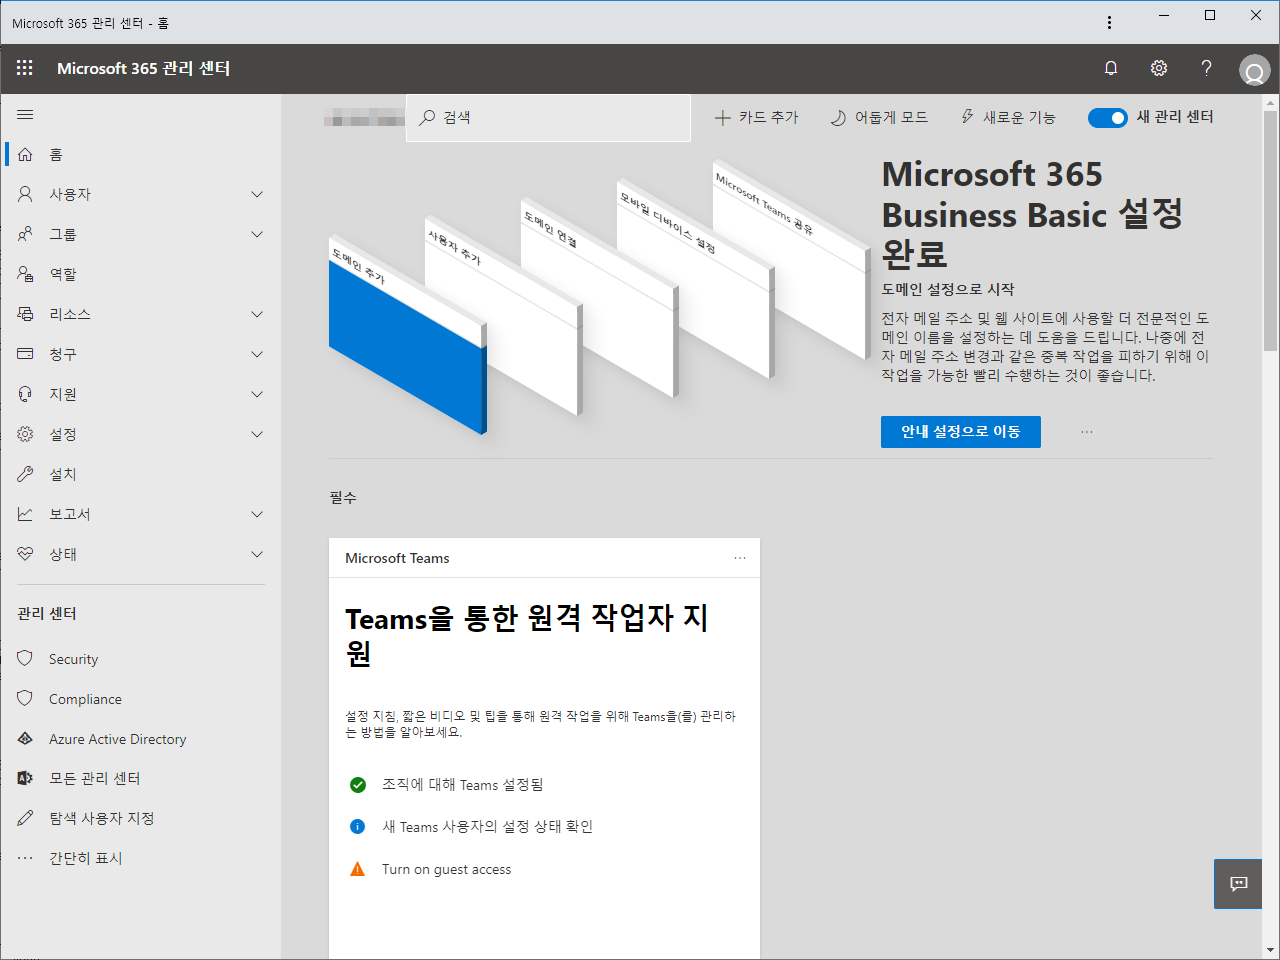Click 탐색 사용자 지정 label

[102, 818]
